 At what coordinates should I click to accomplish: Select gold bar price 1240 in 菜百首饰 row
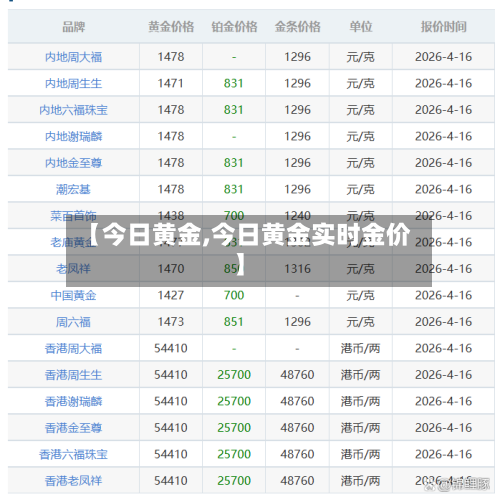coord(297,215)
